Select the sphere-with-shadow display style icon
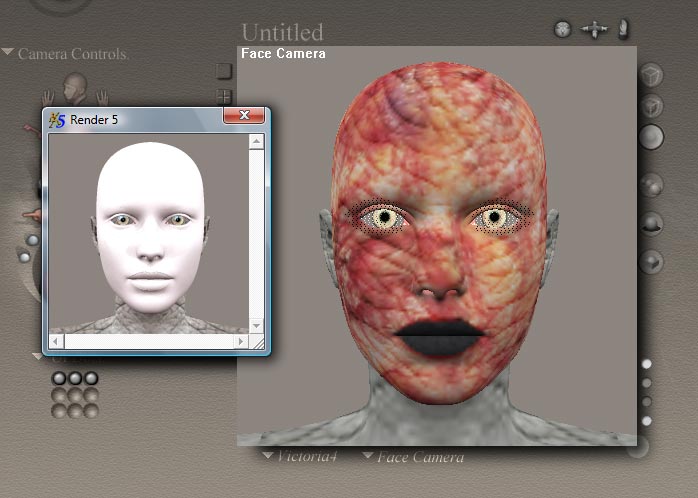698x498 pixels. coord(652,223)
